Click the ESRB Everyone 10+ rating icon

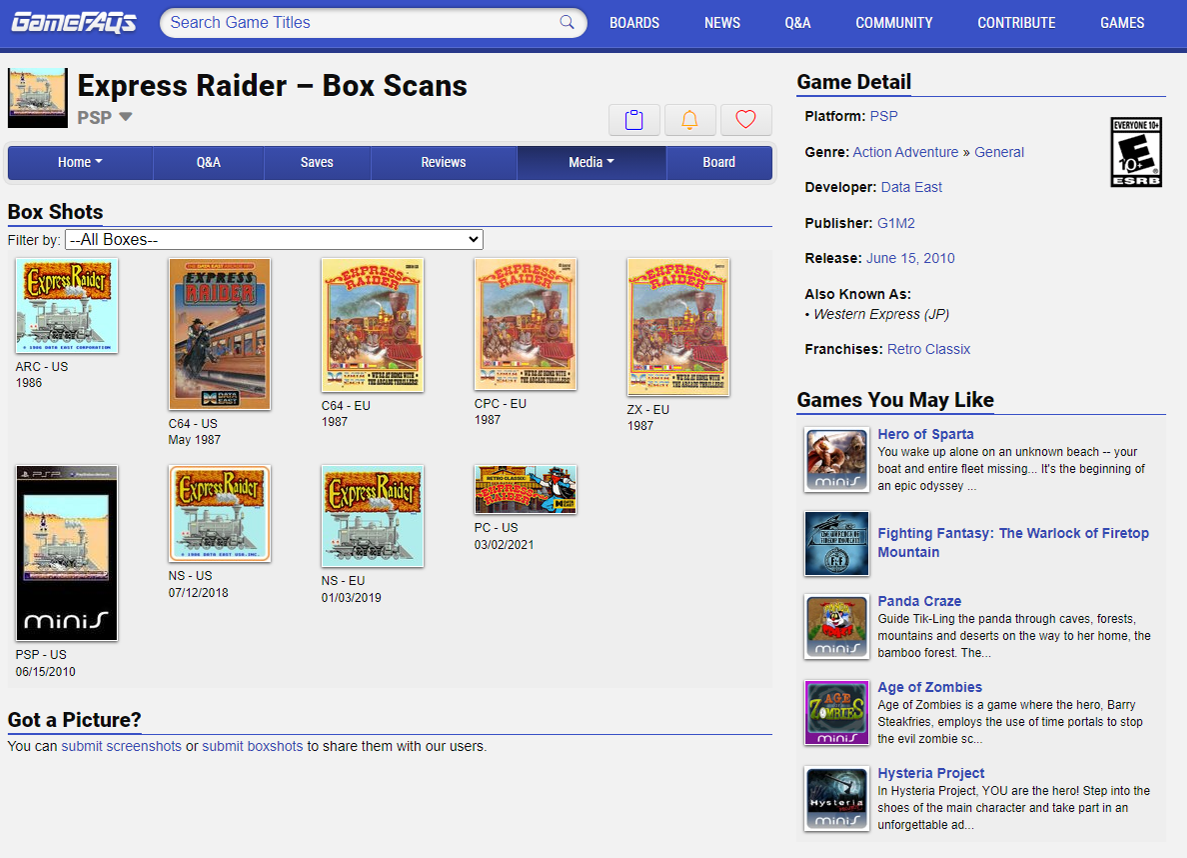coord(1136,152)
